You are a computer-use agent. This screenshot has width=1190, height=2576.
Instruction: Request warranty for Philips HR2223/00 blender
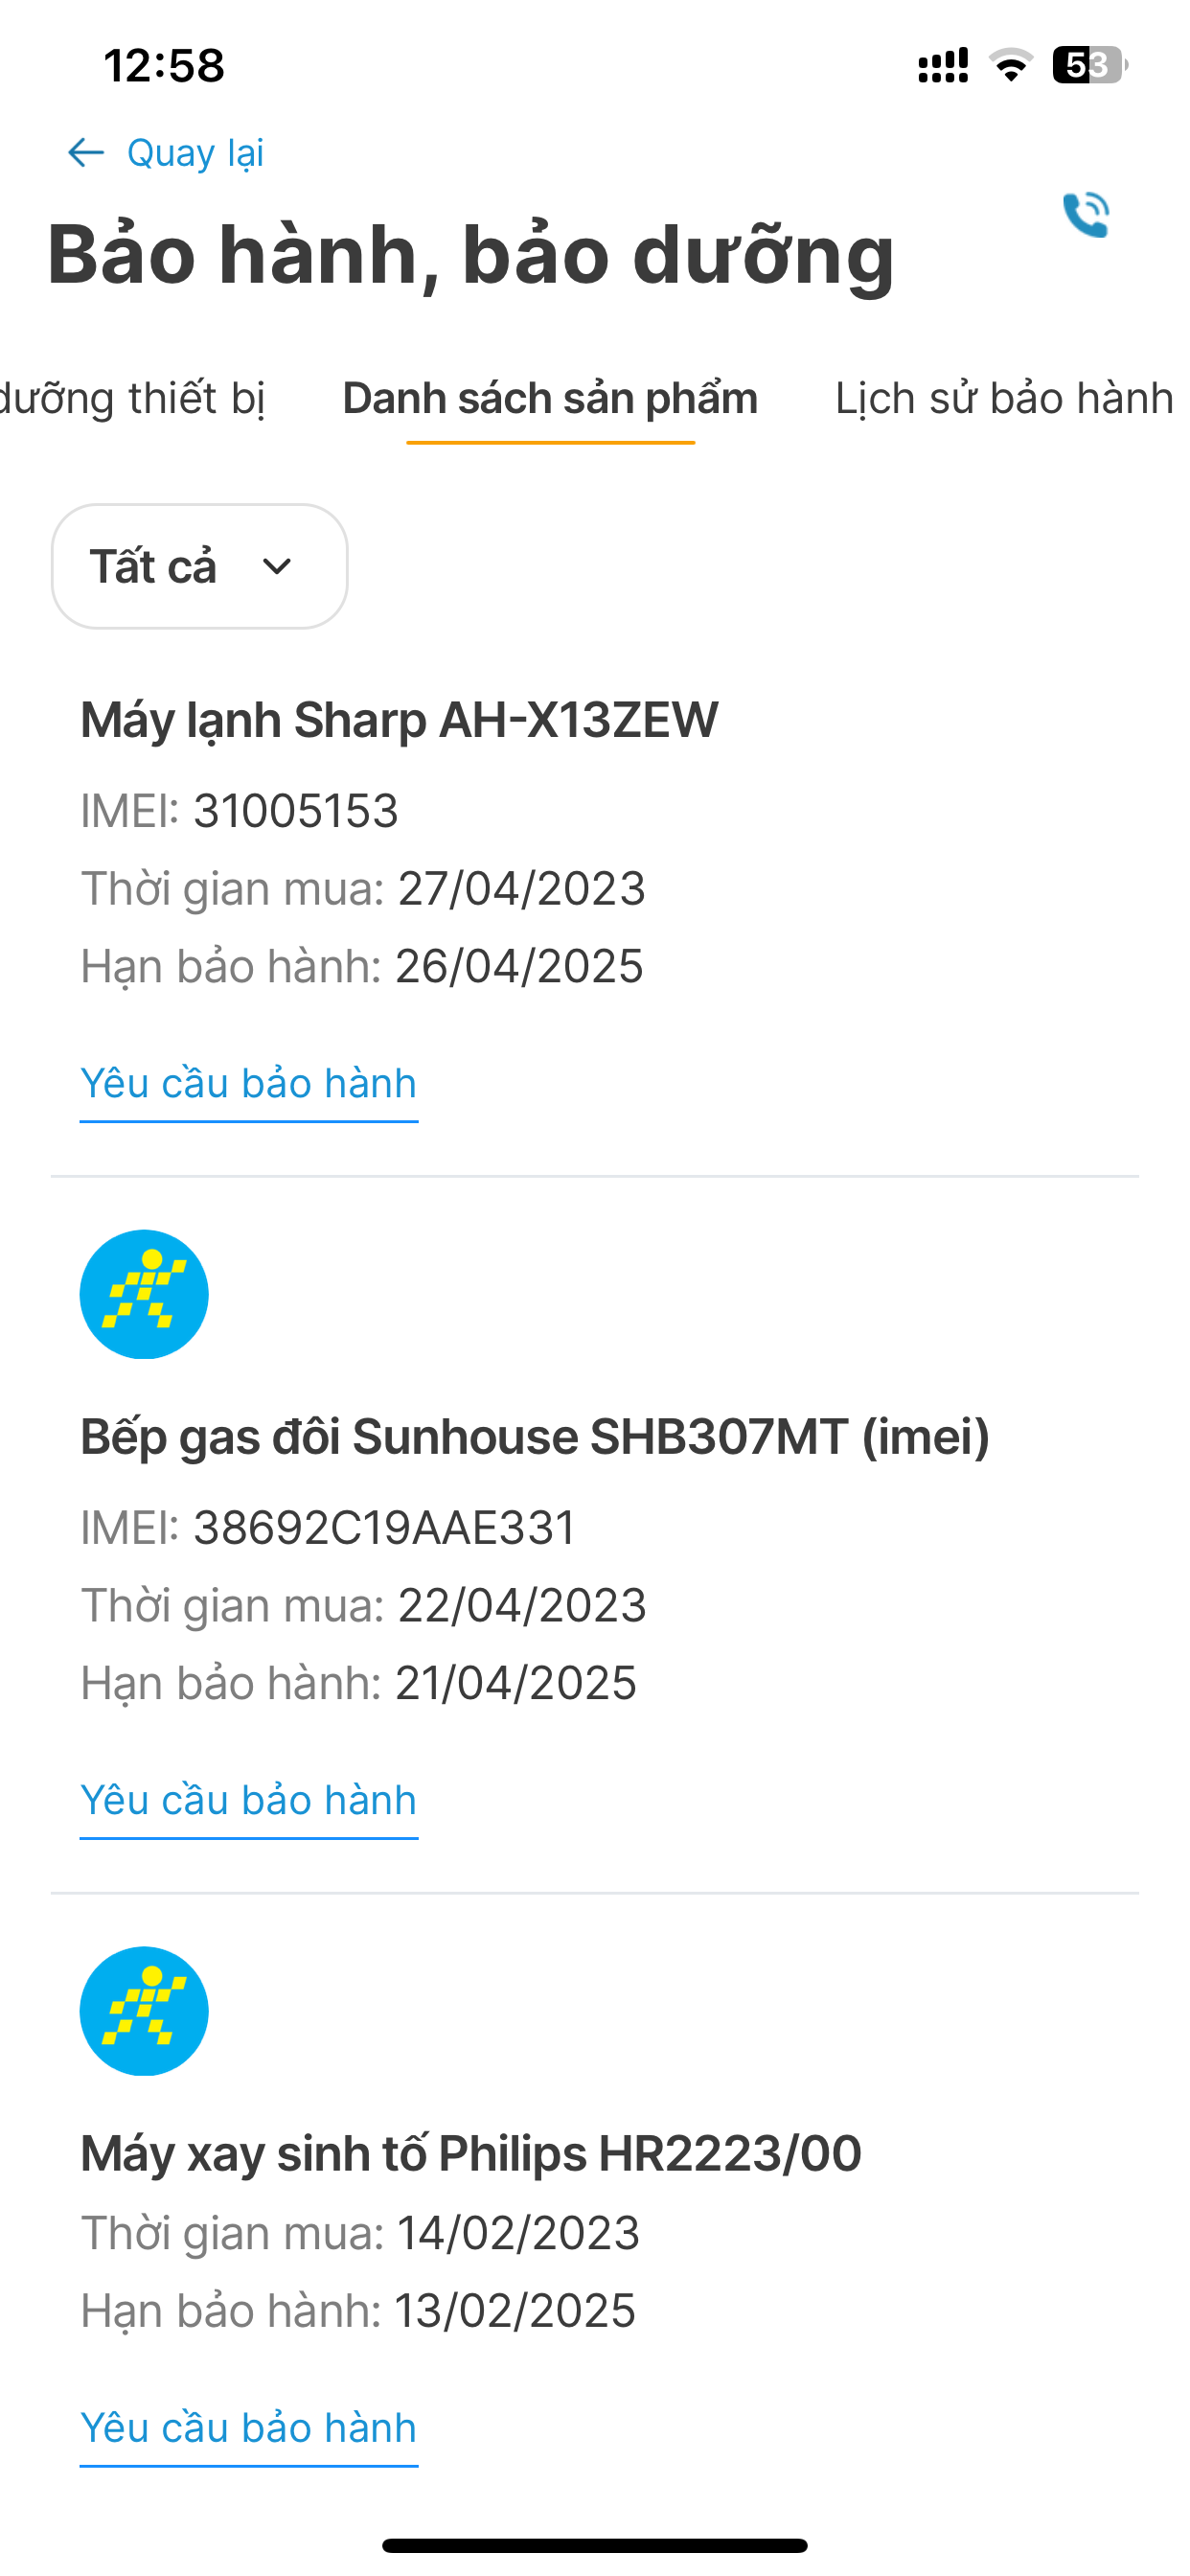click(248, 2428)
